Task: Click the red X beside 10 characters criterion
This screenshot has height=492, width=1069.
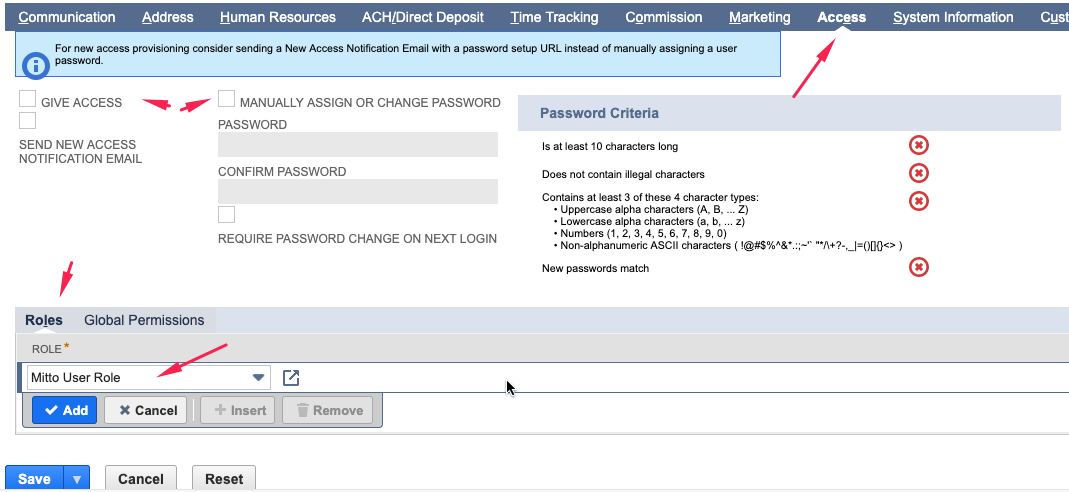Action: [918, 146]
